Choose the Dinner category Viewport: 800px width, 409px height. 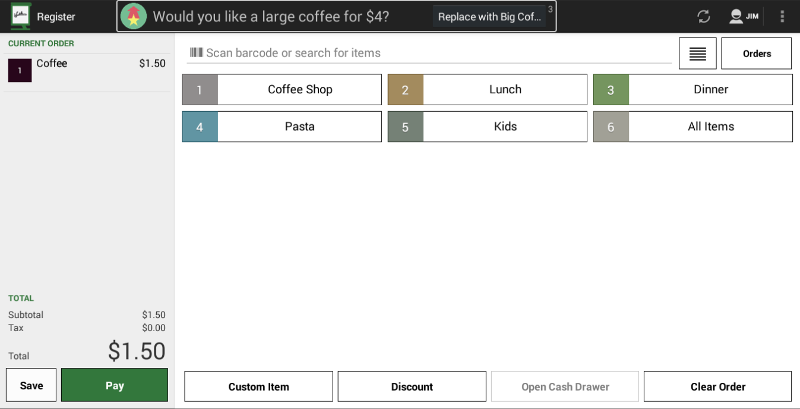[692, 89]
